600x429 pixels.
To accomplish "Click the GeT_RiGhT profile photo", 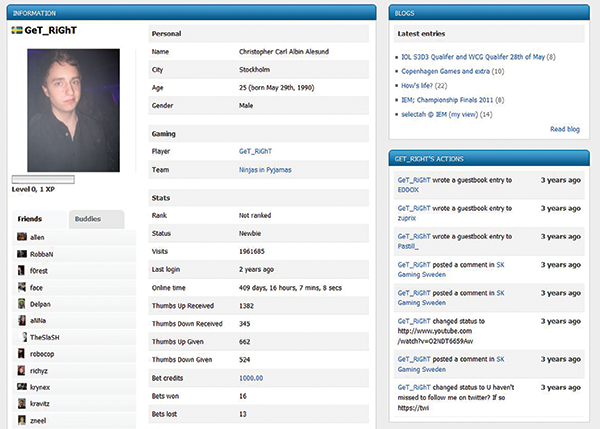I will coord(65,109).
